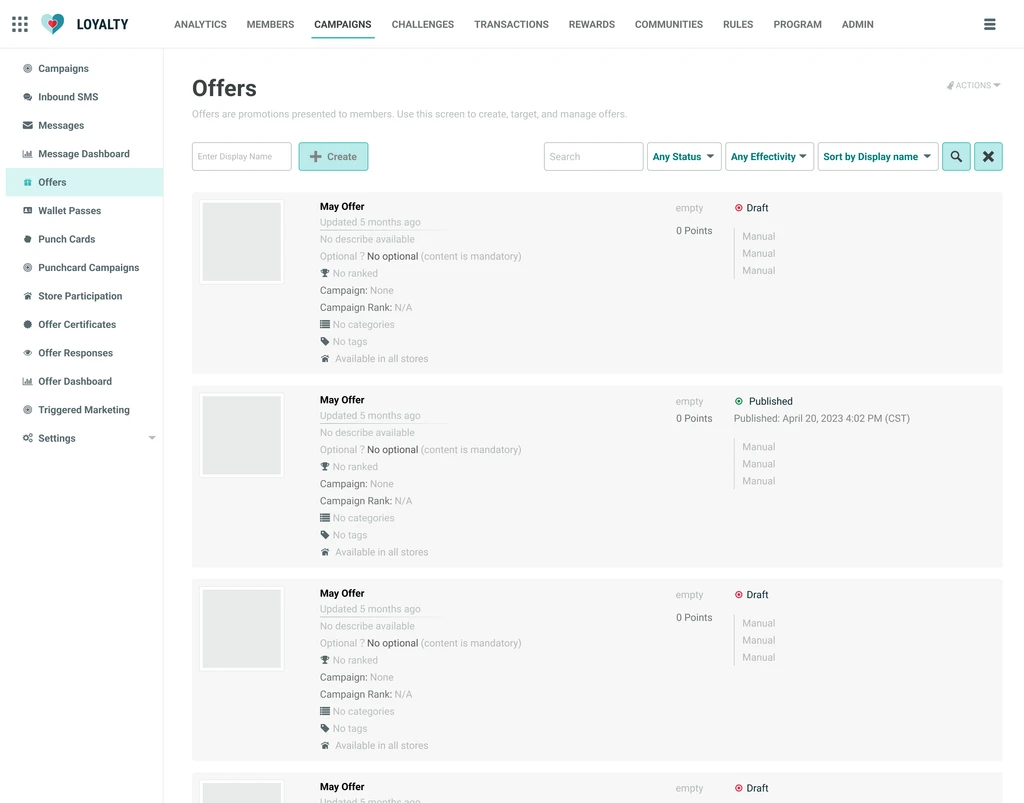This screenshot has width=1024, height=803.
Task: Open the Actions dropdown
Action: pyautogui.click(x=974, y=86)
